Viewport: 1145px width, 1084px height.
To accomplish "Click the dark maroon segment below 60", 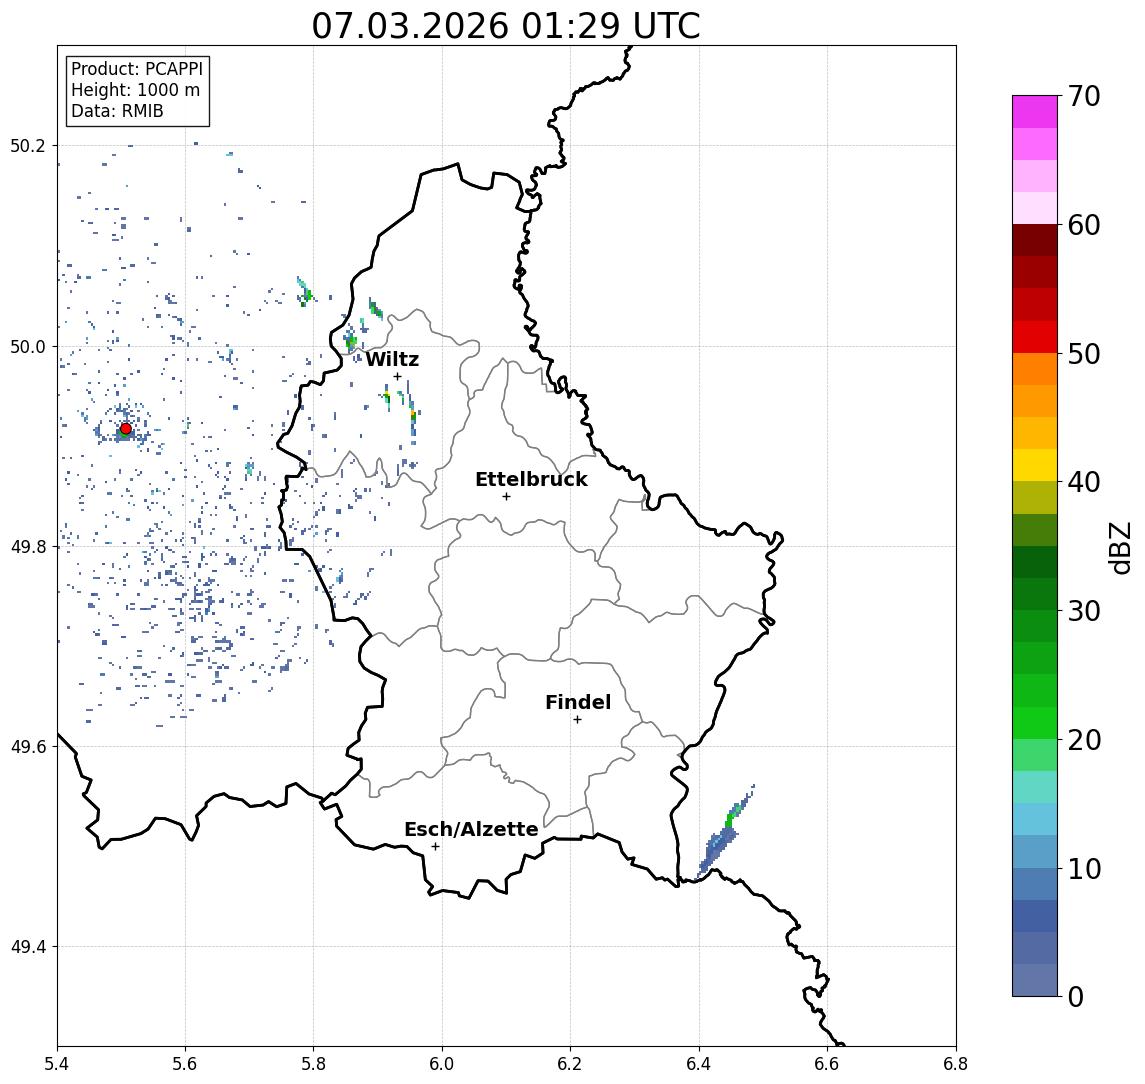I will coord(1035,240).
